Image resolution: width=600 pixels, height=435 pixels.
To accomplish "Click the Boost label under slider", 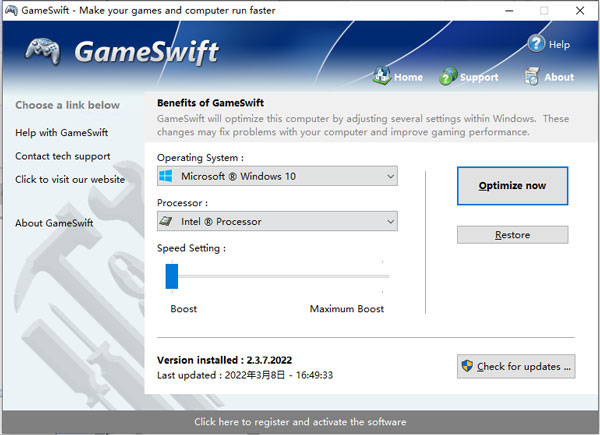I will click(184, 309).
